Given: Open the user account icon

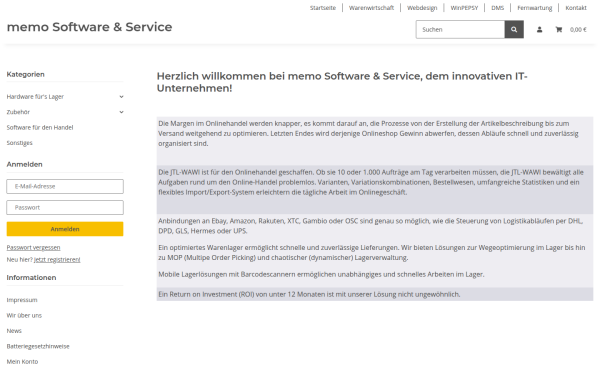Looking at the screenshot, I should [539, 29].
